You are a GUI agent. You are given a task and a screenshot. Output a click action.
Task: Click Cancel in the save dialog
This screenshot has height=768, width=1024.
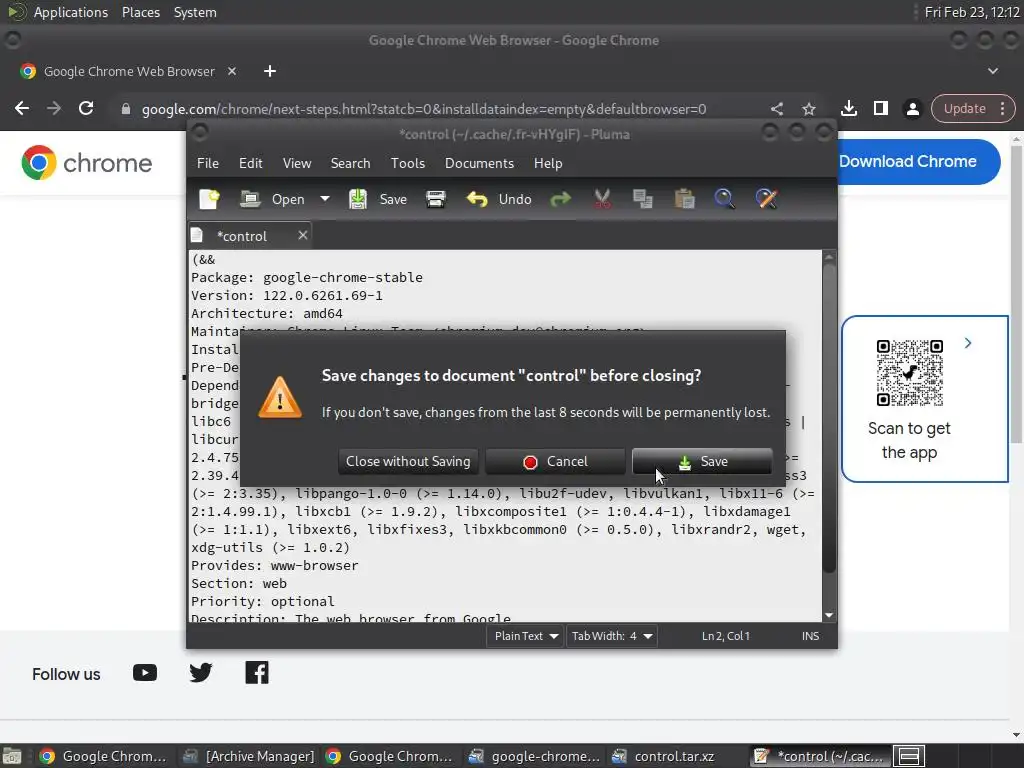coord(555,462)
